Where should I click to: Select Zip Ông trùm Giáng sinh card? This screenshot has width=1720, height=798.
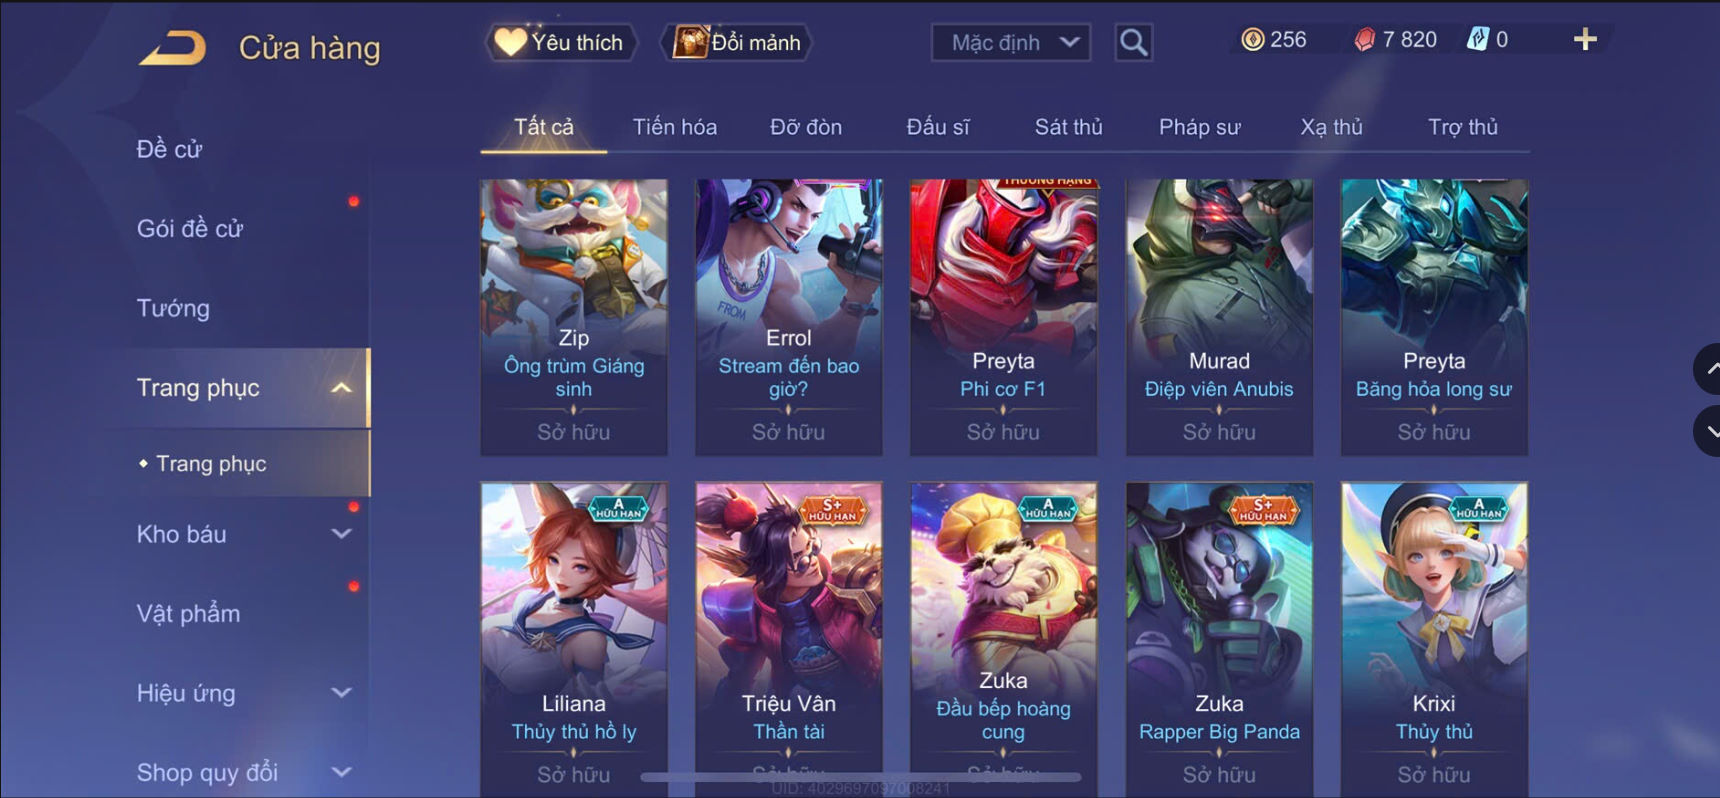[574, 317]
